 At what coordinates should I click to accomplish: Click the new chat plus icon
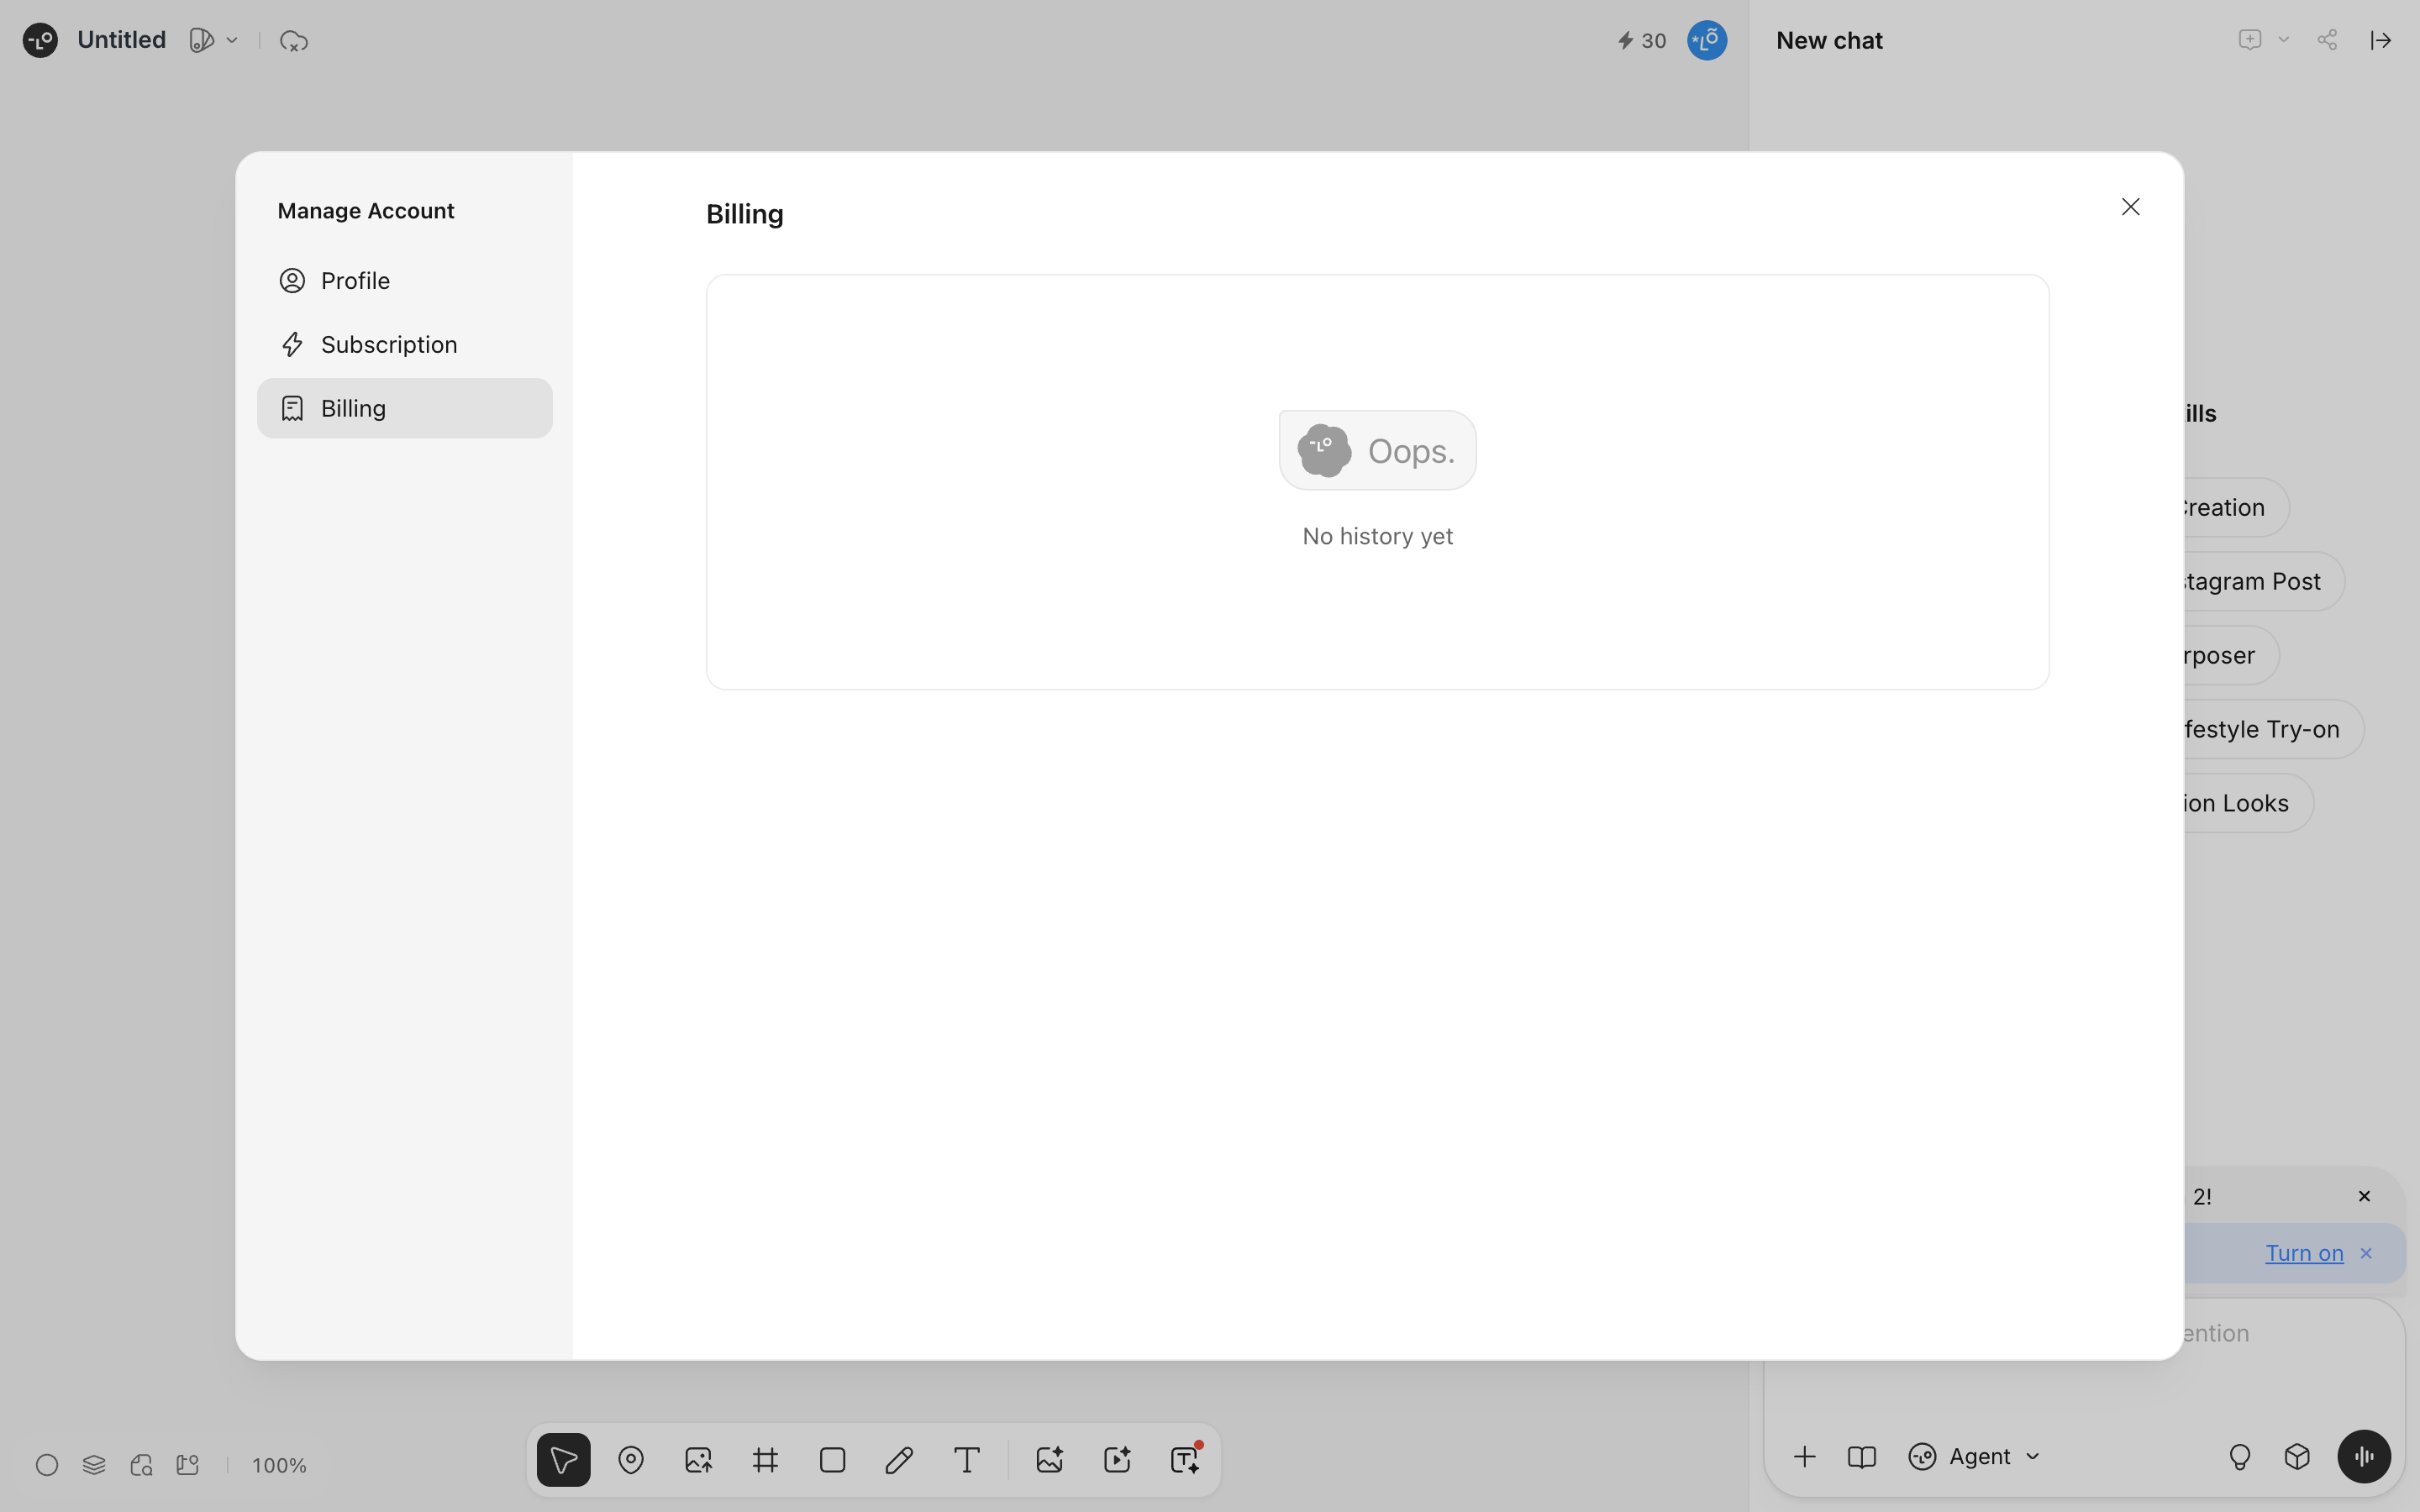pos(2249,40)
